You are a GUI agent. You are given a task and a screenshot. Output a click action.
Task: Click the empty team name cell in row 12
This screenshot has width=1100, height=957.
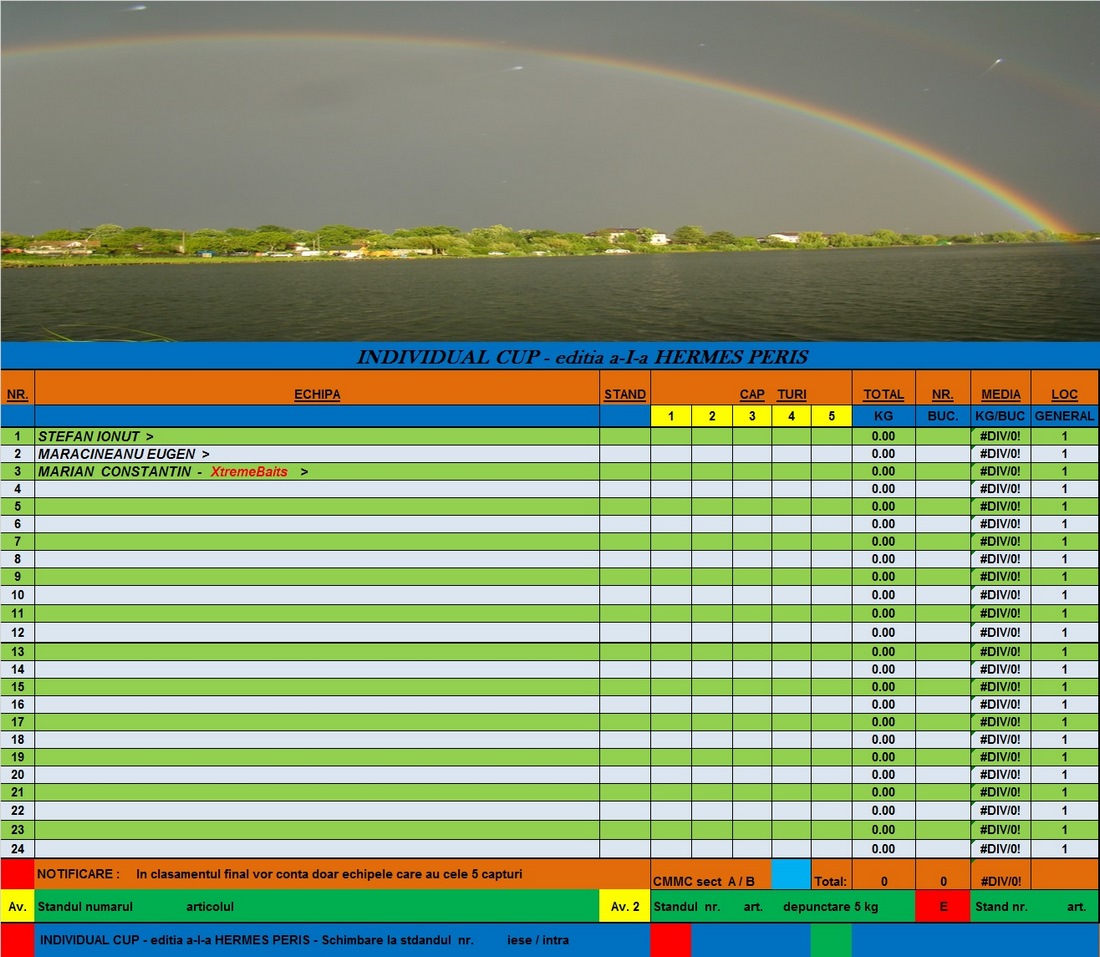coord(317,632)
